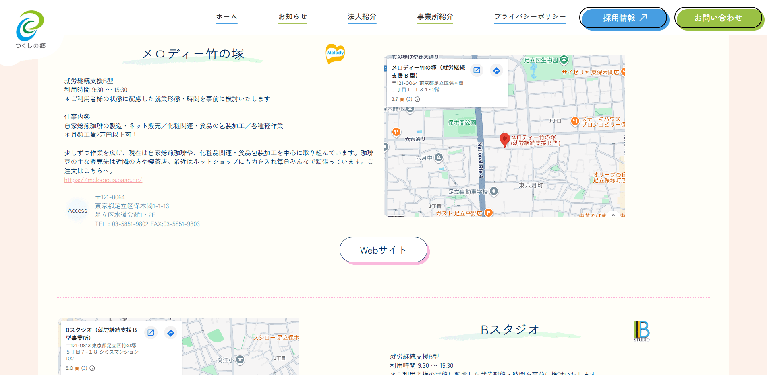Click the orange marker at the upper map bottom

point(489,213)
